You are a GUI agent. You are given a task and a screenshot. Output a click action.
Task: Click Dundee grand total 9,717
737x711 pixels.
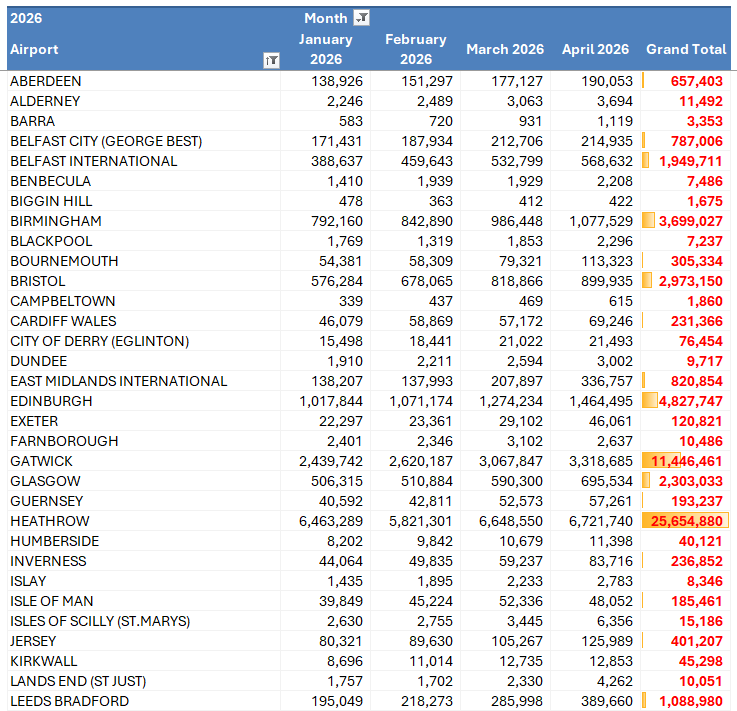tap(705, 361)
